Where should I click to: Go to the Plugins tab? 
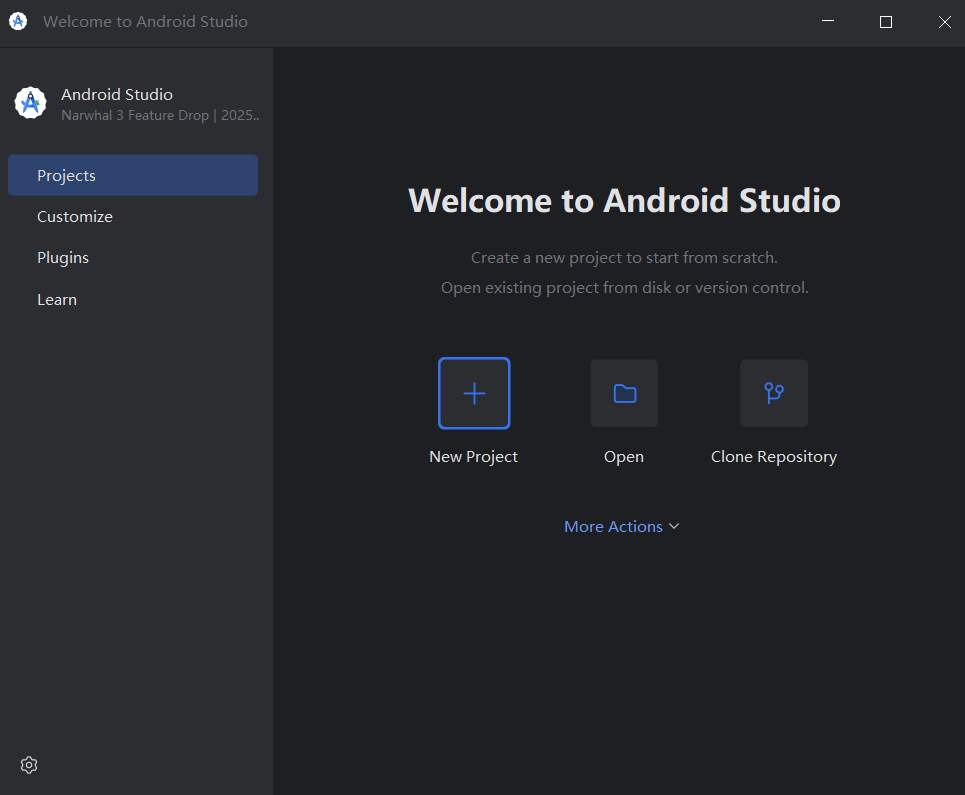click(63, 257)
